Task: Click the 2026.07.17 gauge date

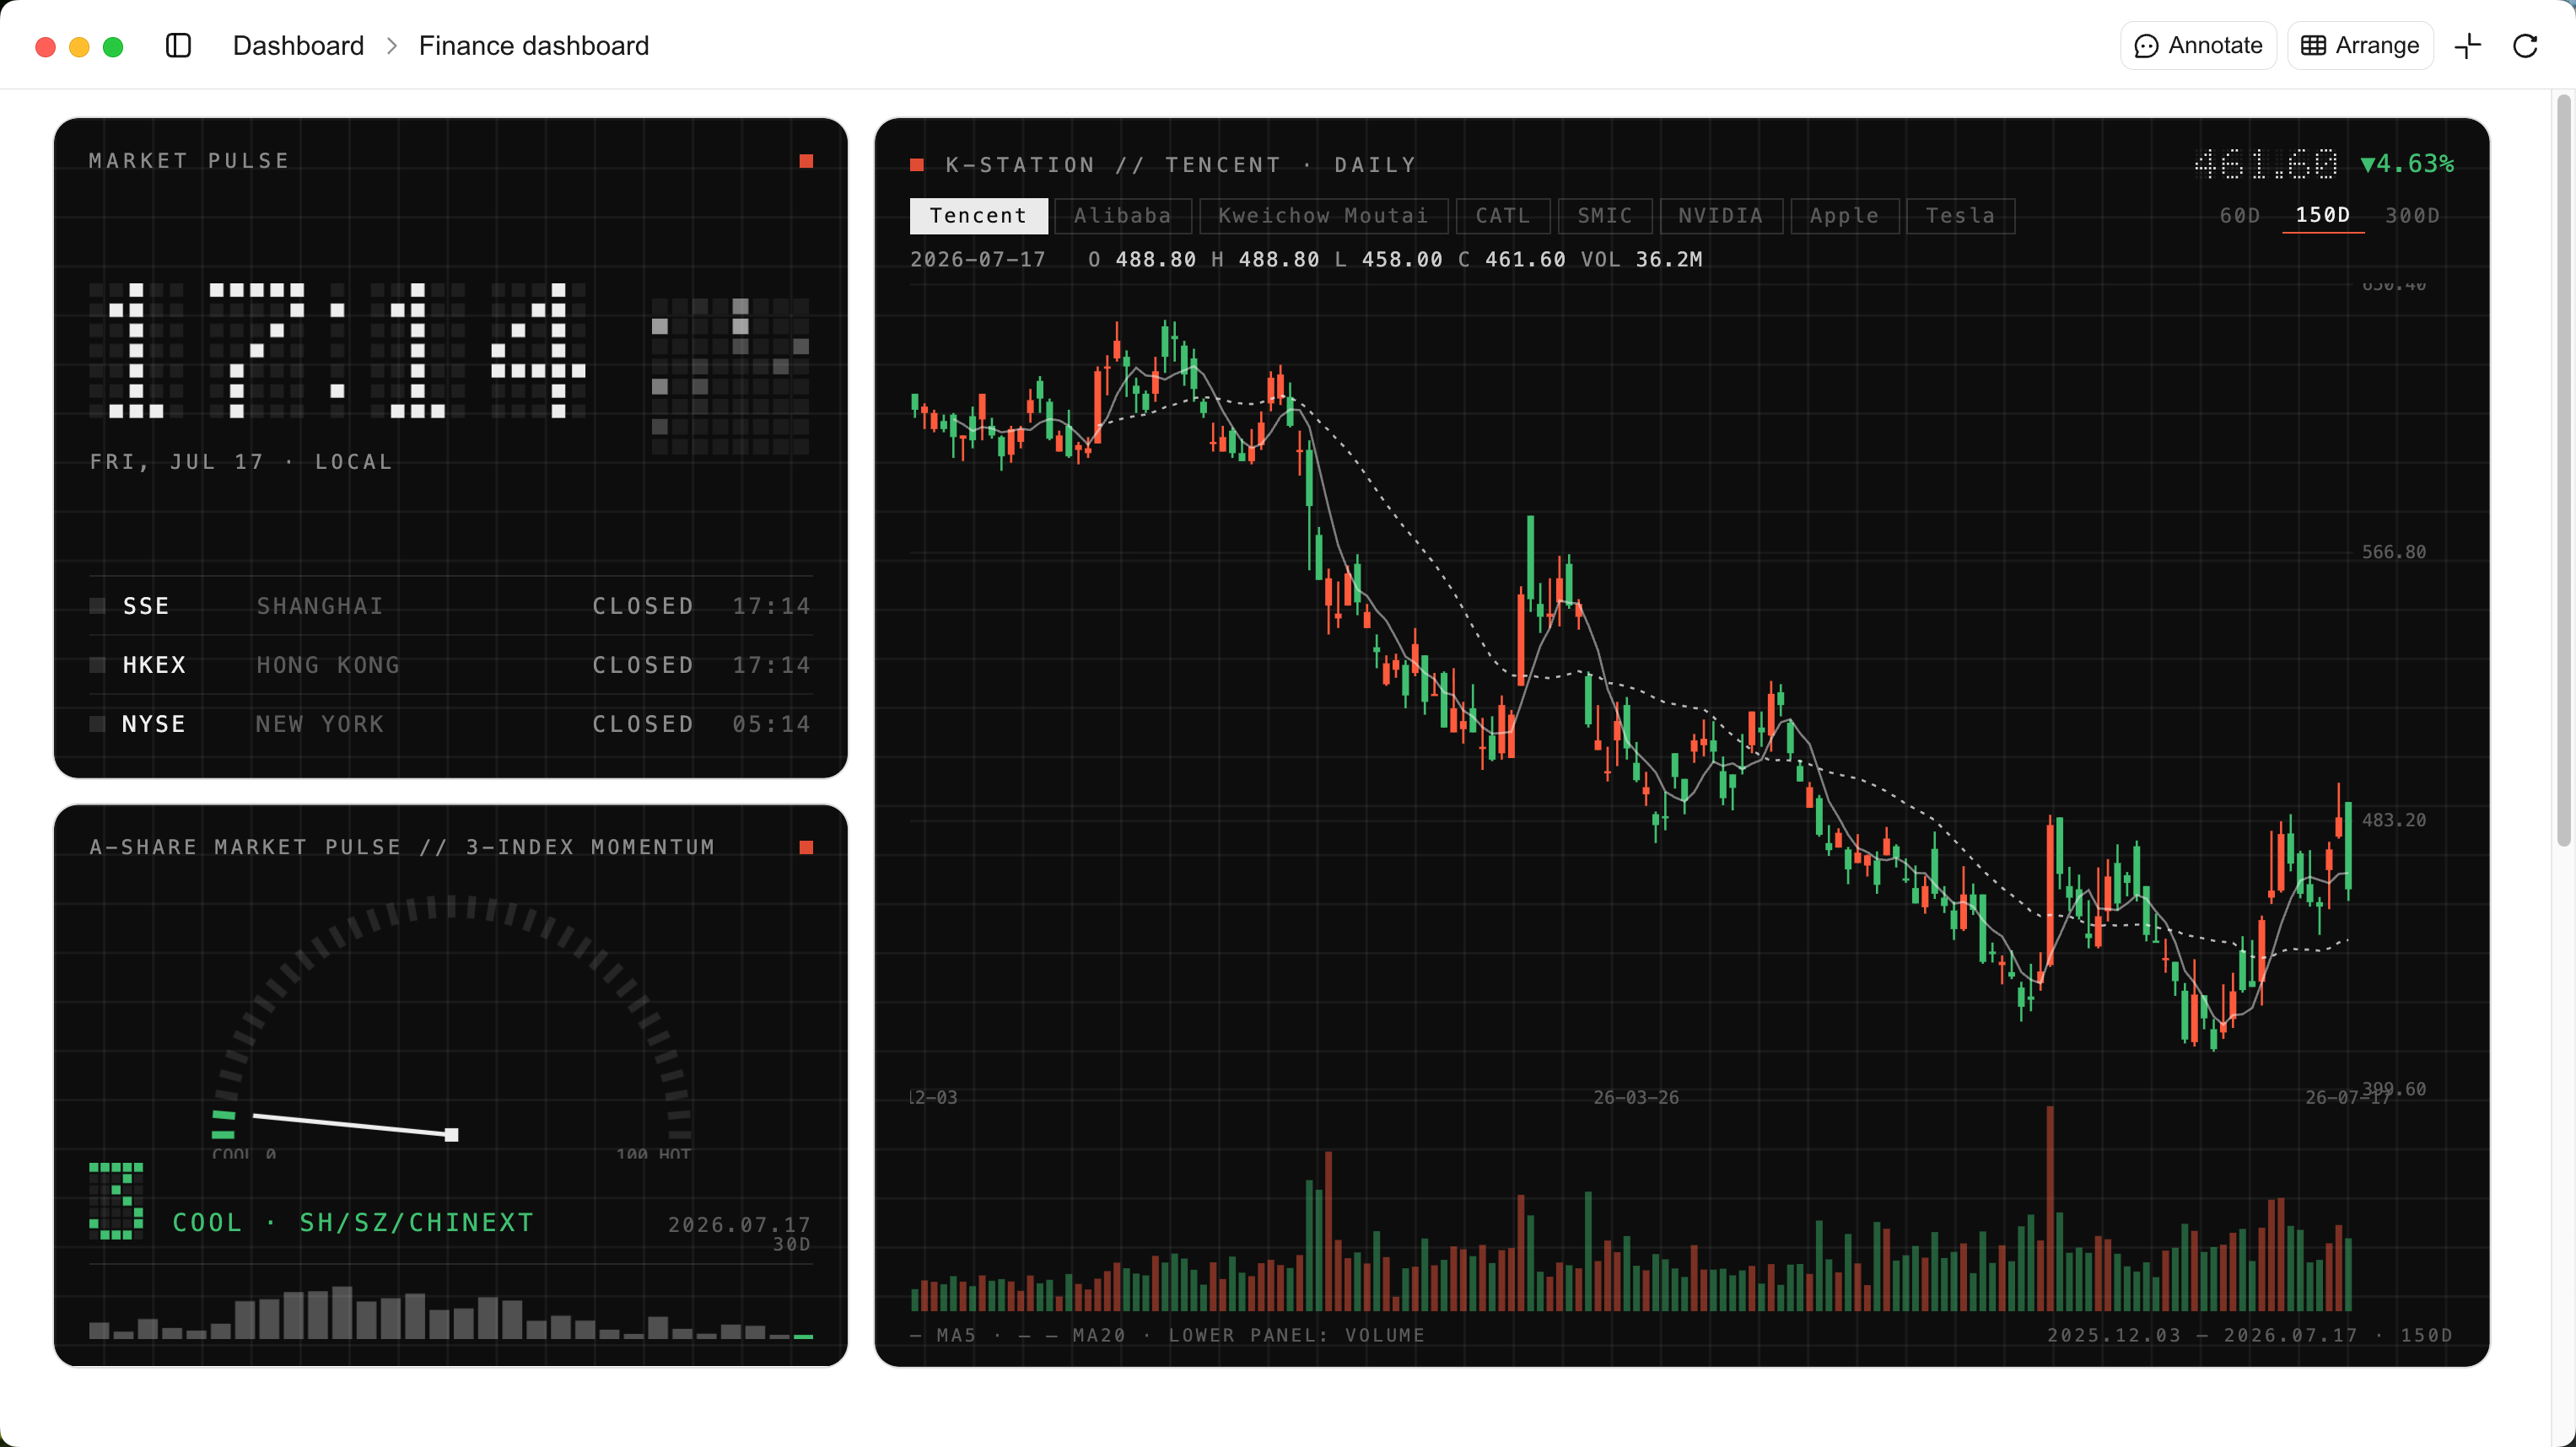Action: (739, 1225)
